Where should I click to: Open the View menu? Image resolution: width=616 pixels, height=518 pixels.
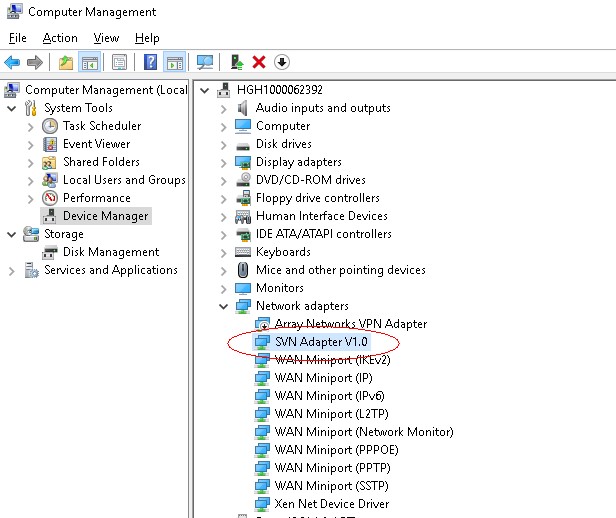(x=106, y=38)
